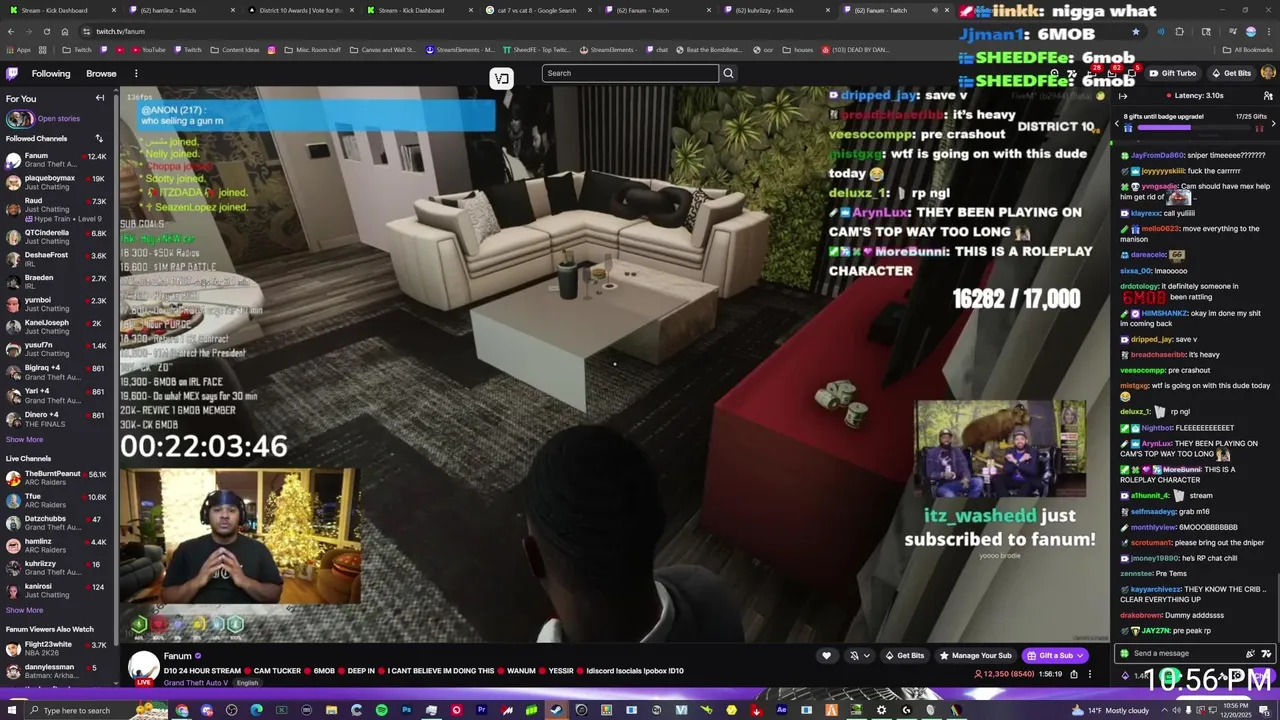
Task: Open notification bell dropdown under stream
Action: pyautogui.click(x=859, y=656)
